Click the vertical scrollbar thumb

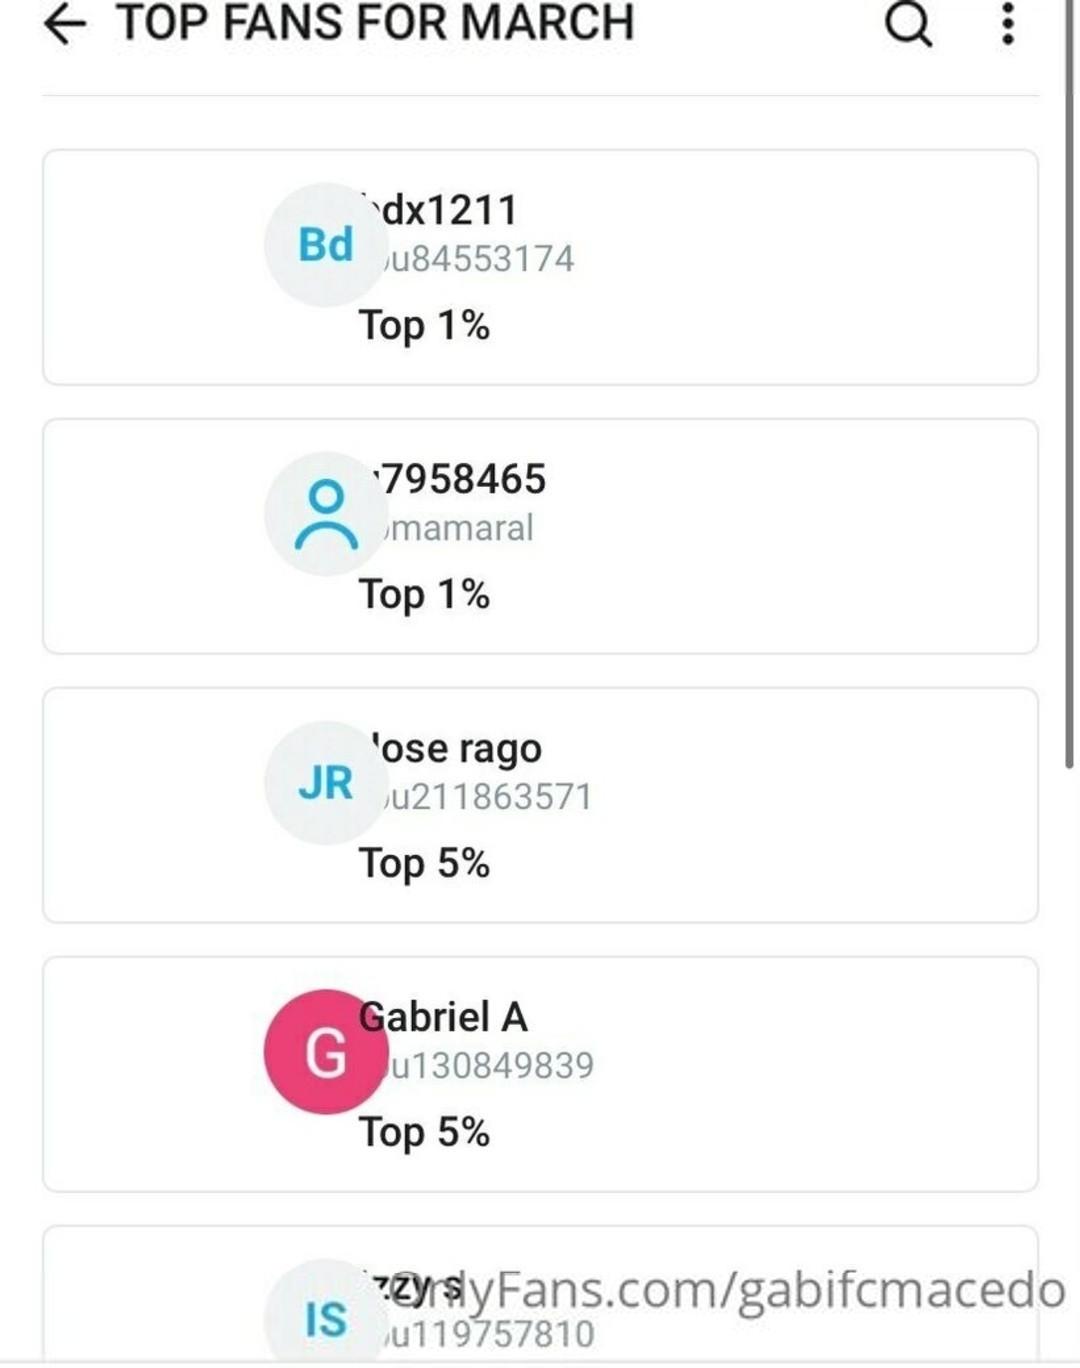point(1069,400)
